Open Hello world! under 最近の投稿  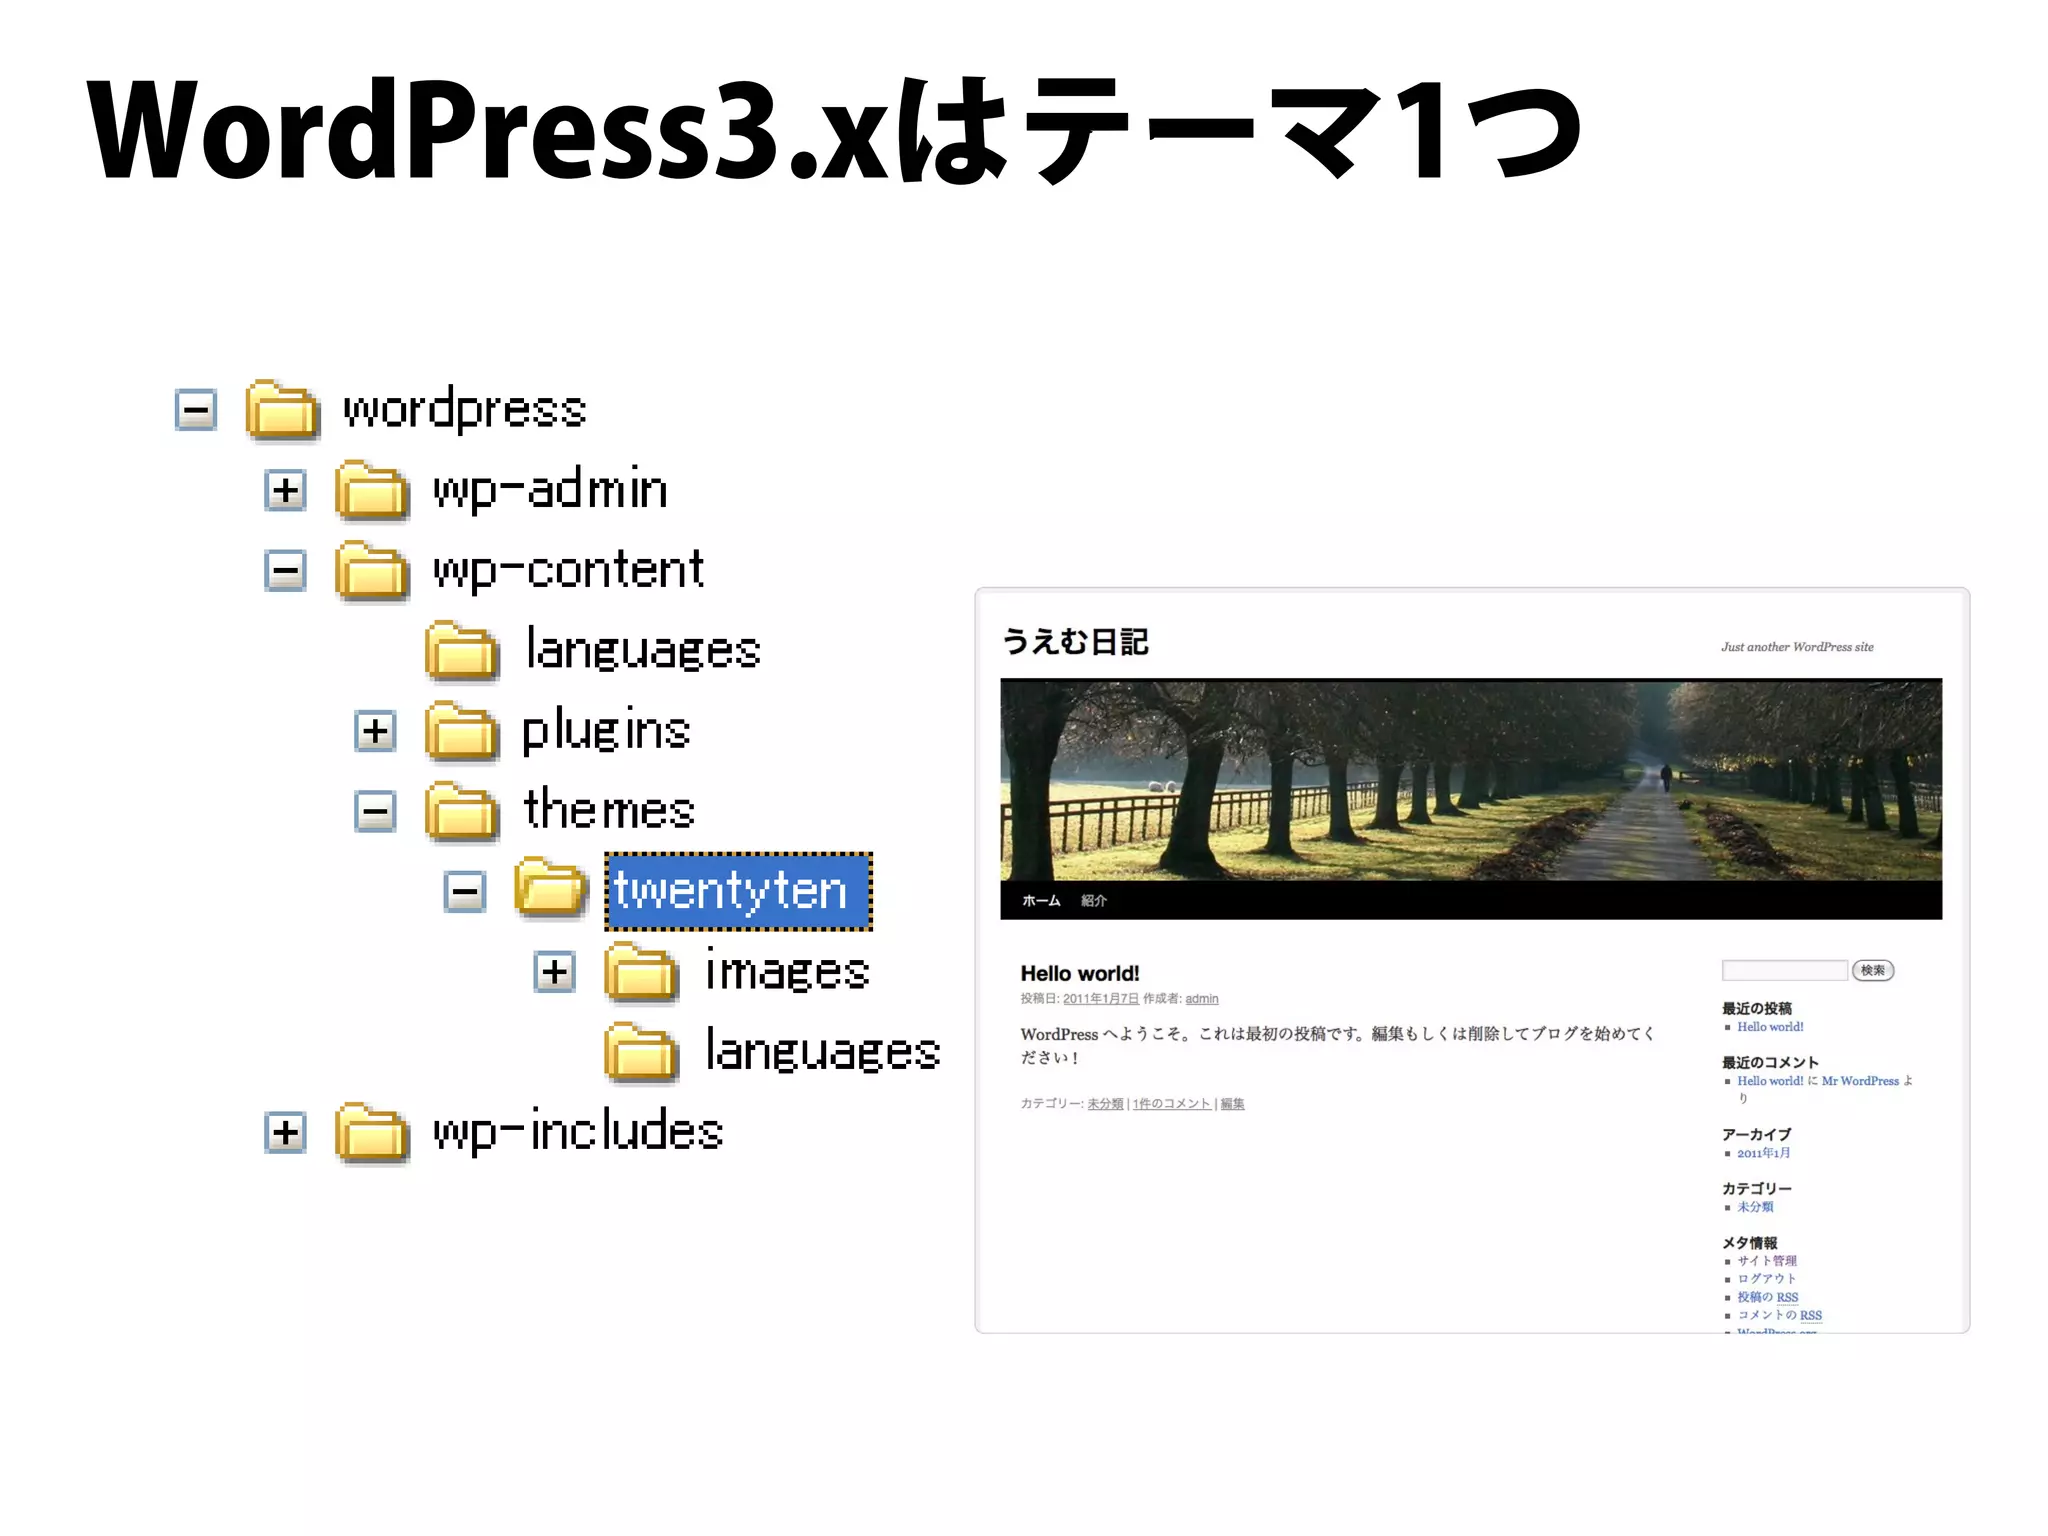point(1771,1027)
